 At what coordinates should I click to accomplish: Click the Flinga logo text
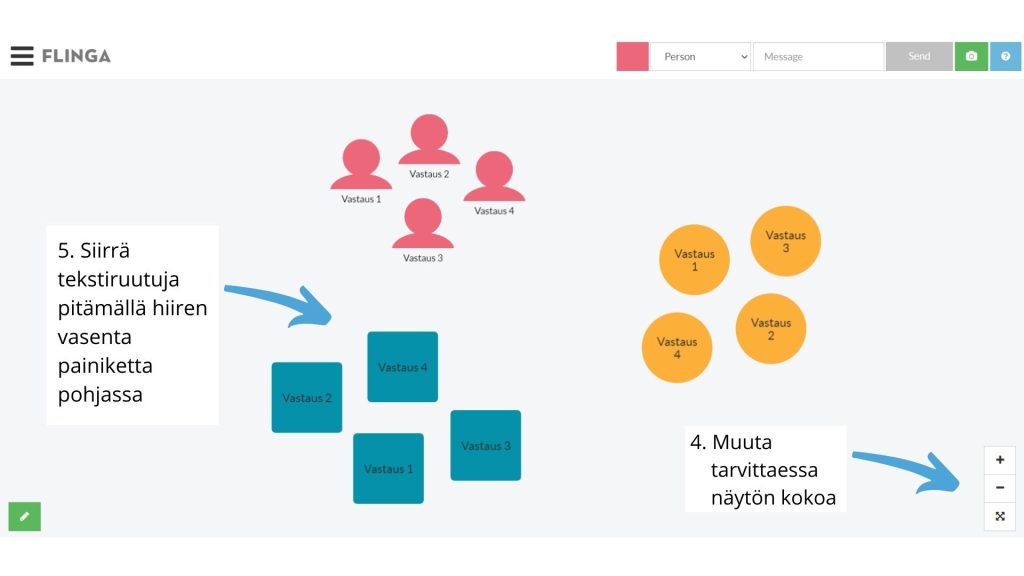pyautogui.click(x=76, y=56)
